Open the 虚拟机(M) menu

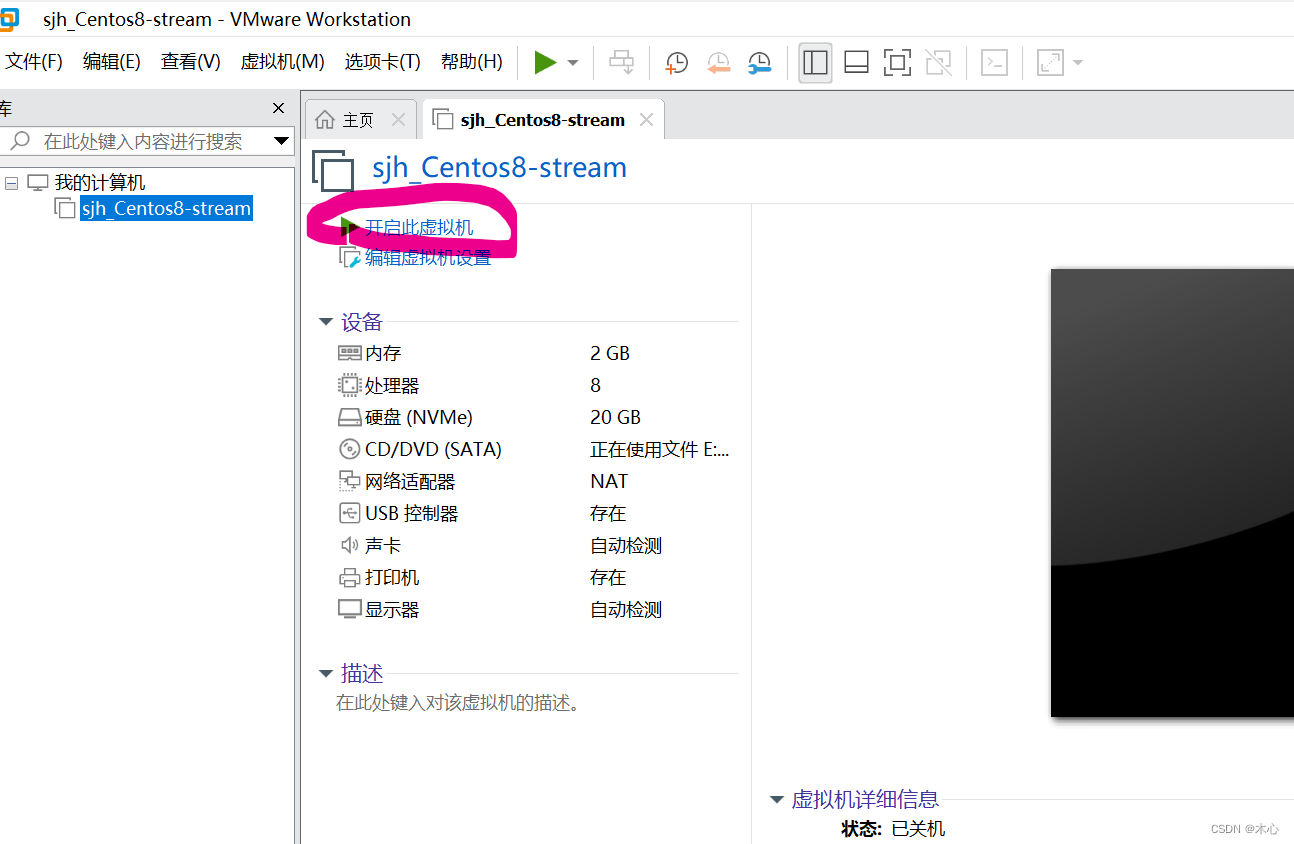point(282,62)
